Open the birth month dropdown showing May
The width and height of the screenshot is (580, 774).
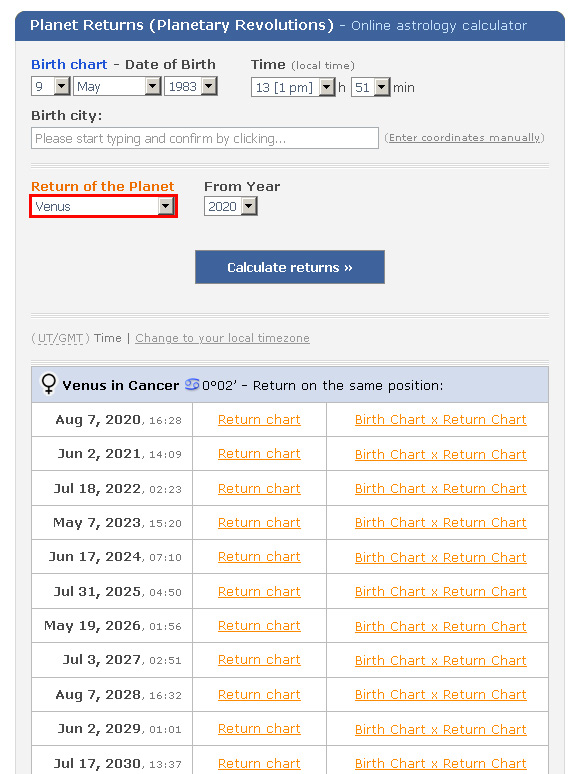pyautogui.click(x=117, y=86)
